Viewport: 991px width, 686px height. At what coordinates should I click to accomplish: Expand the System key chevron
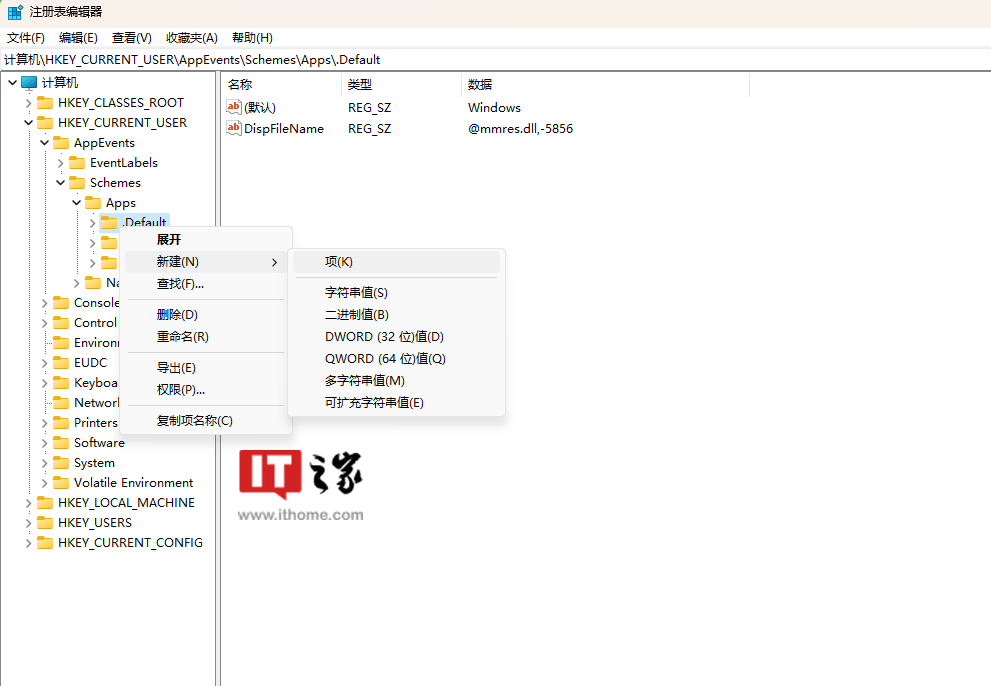(45, 463)
